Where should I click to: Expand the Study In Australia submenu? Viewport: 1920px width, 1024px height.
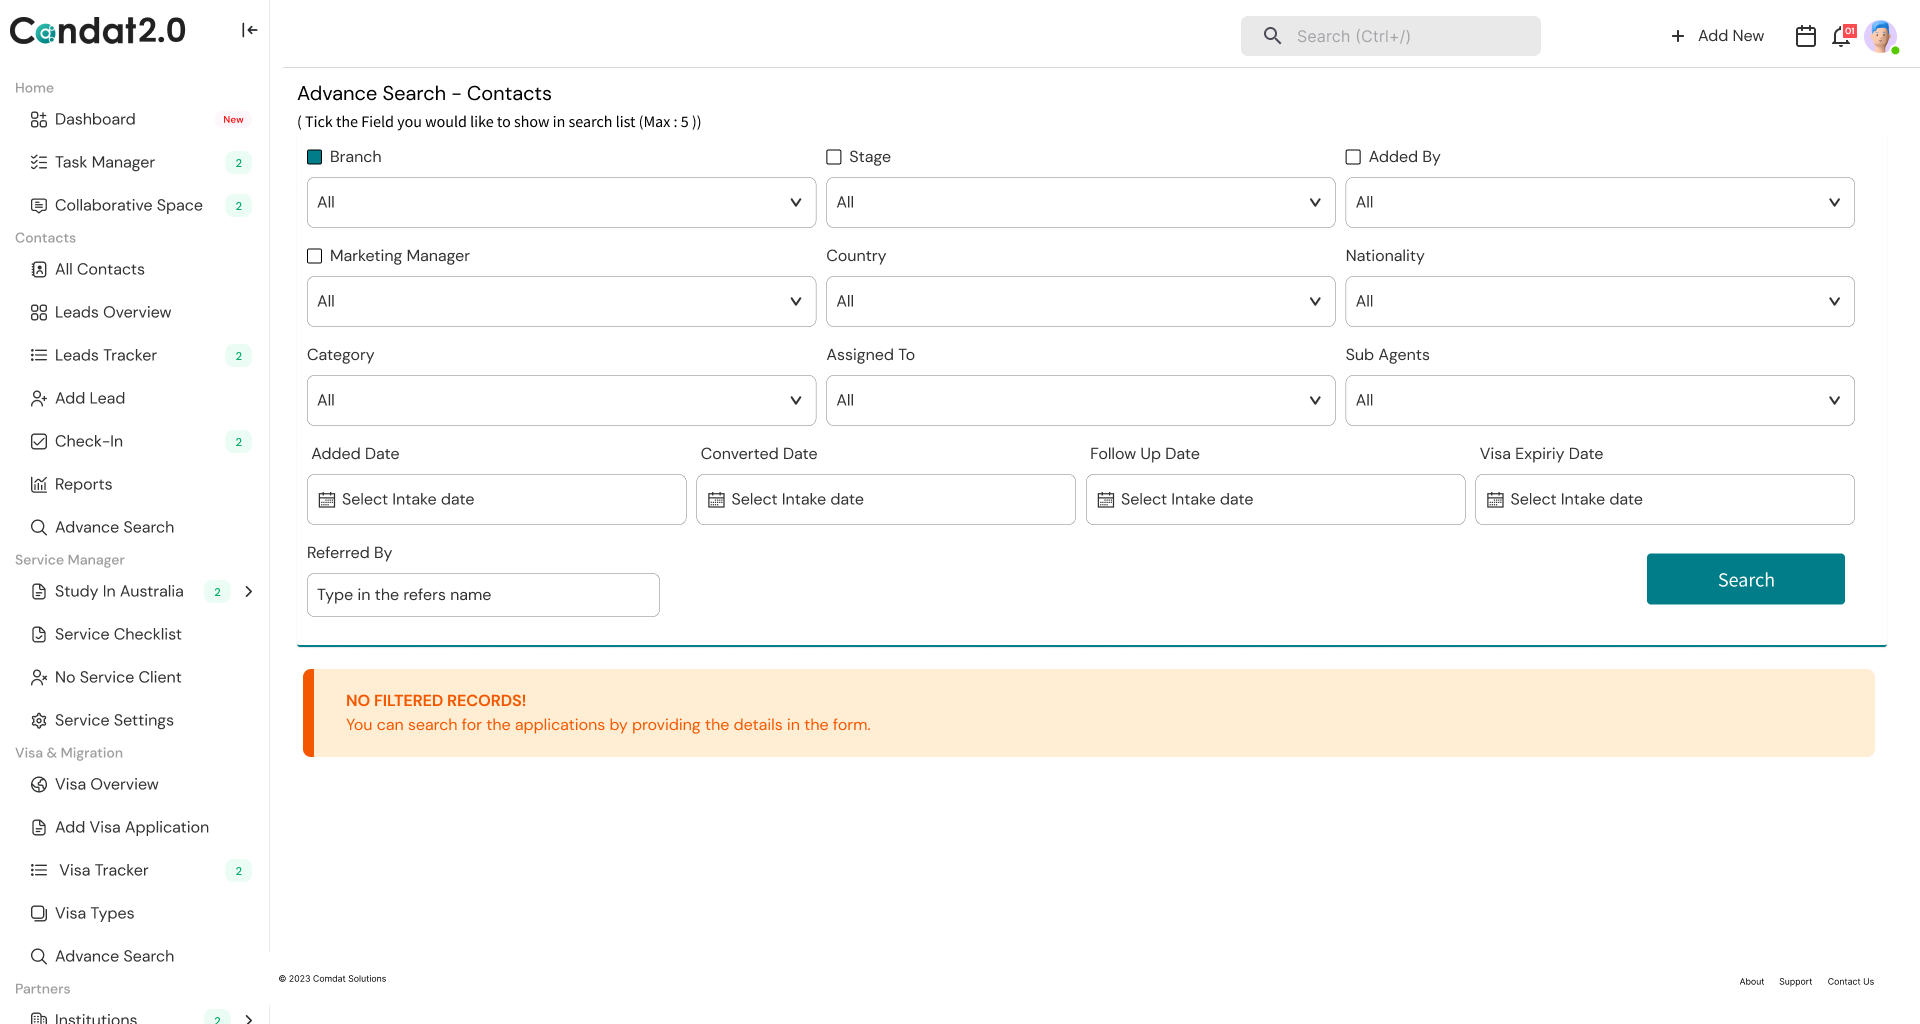(249, 591)
